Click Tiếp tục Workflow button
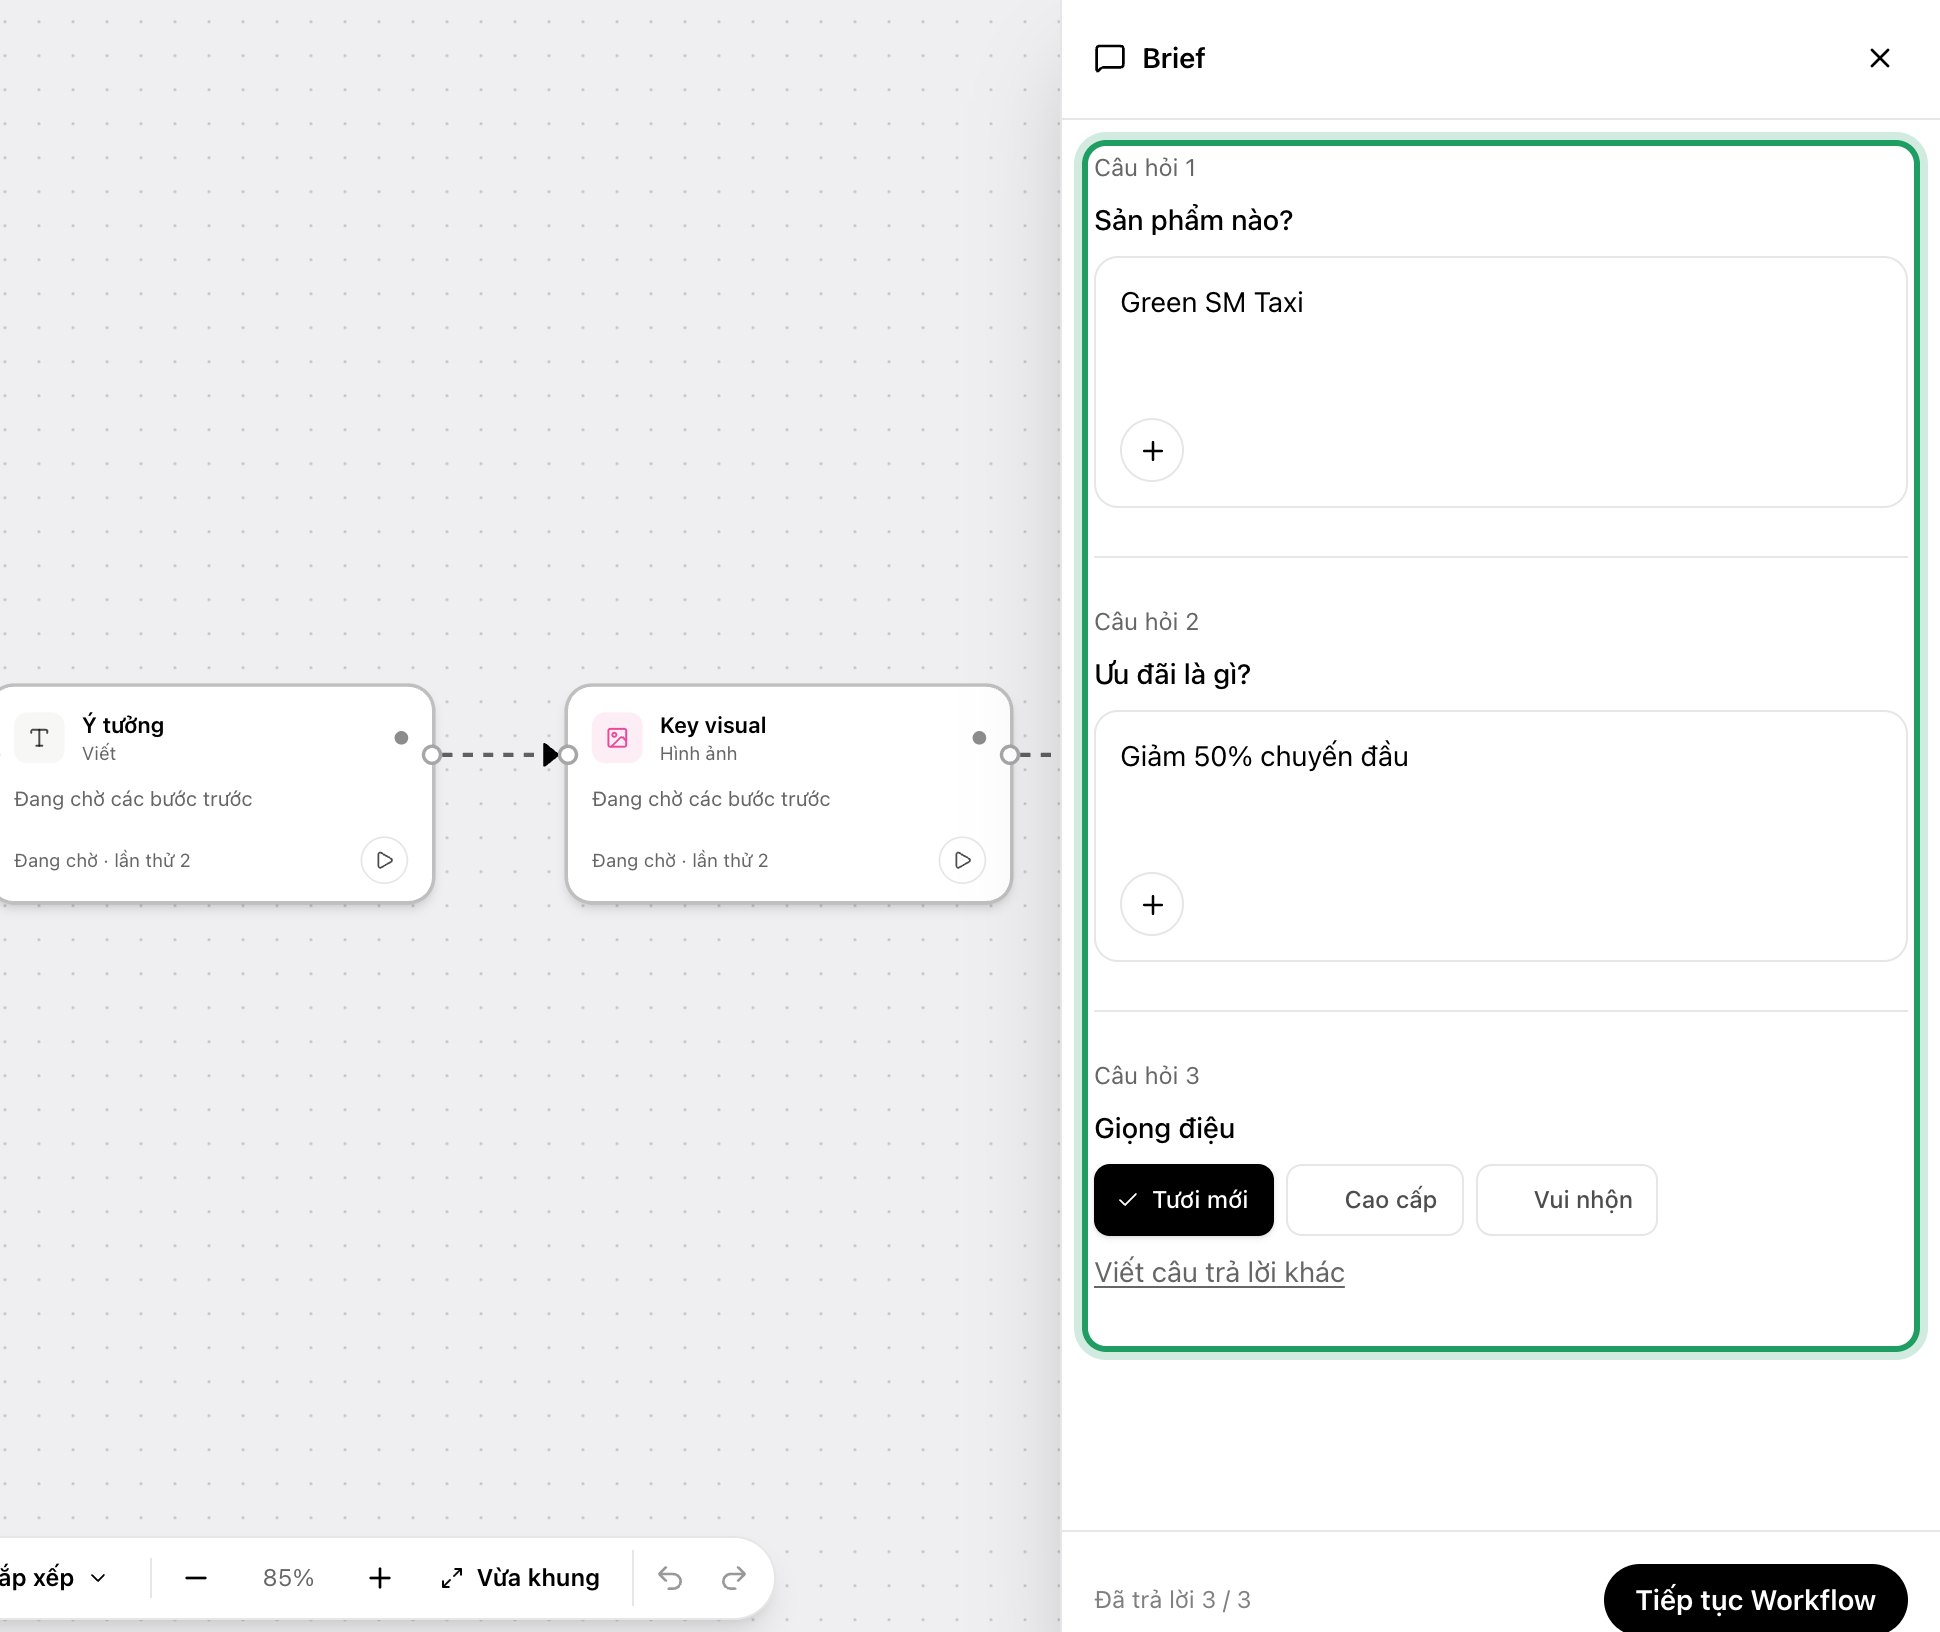Screen dimensions: 1940x1632 (1755, 1599)
